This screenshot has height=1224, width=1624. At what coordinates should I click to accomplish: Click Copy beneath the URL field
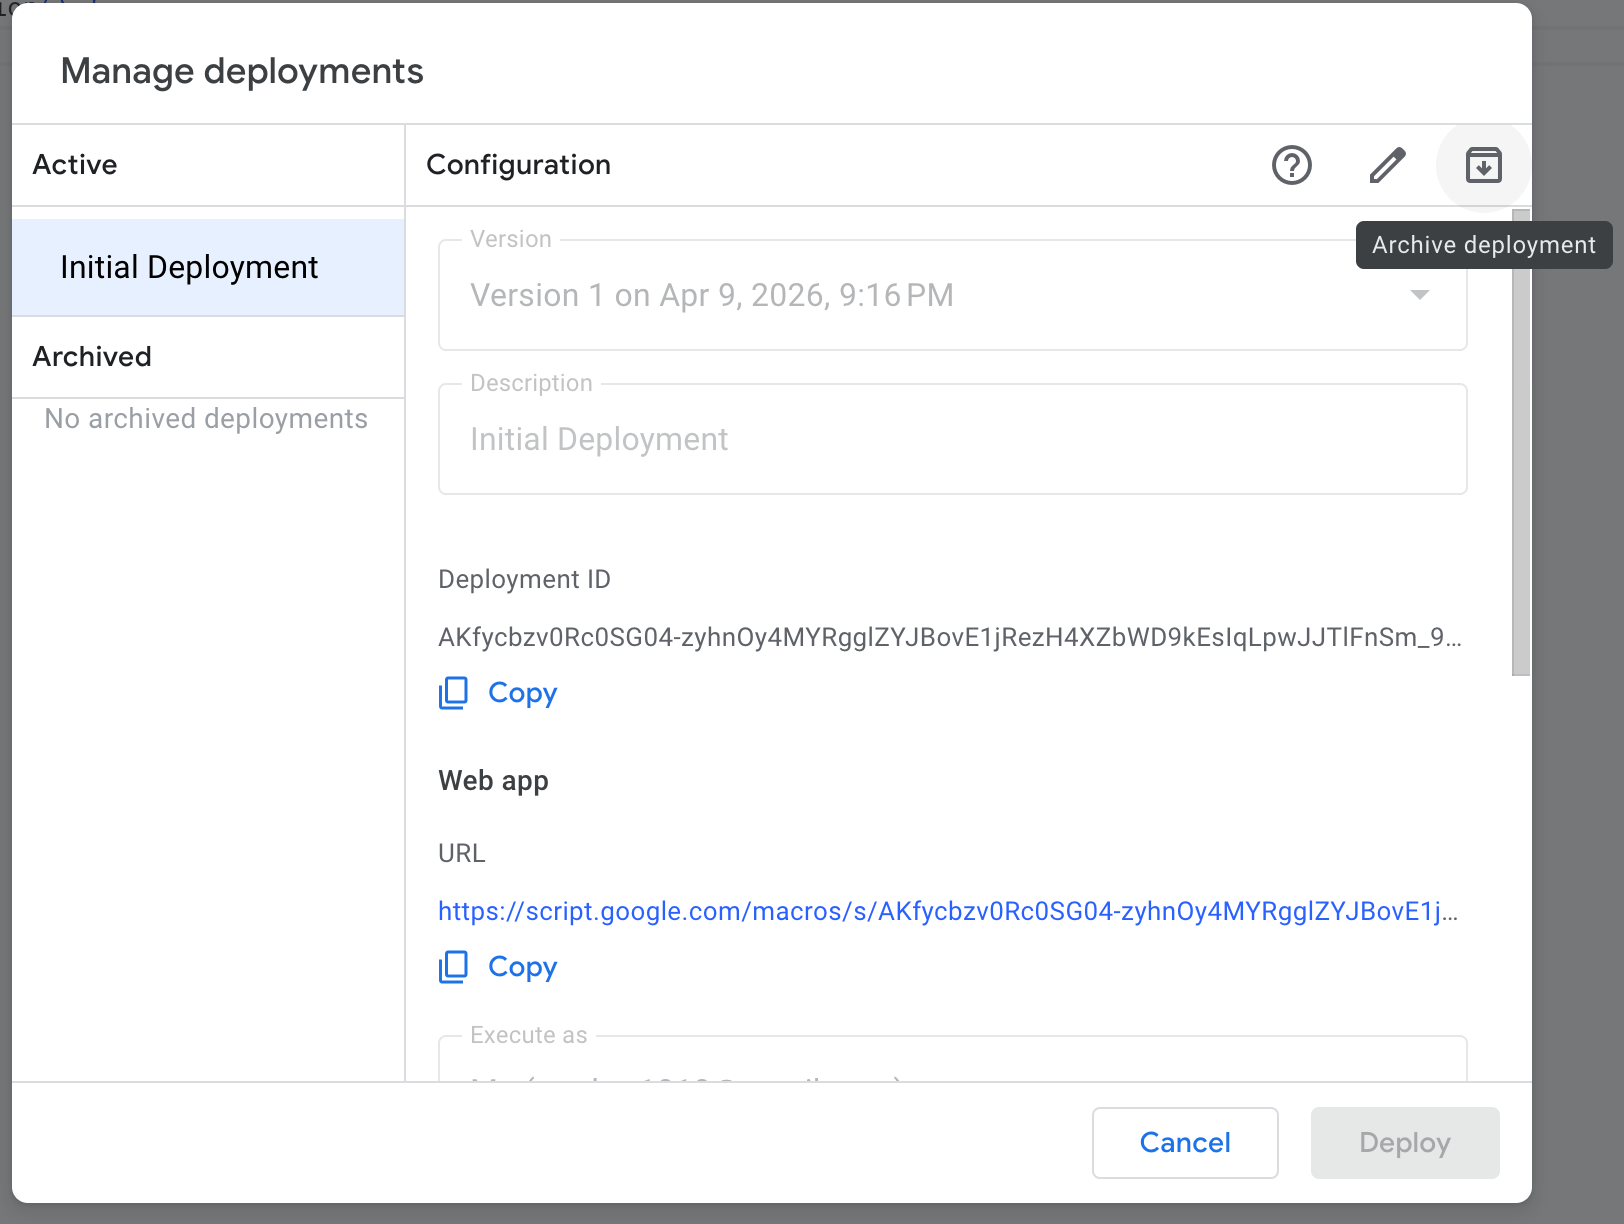[x=522, y=967]
